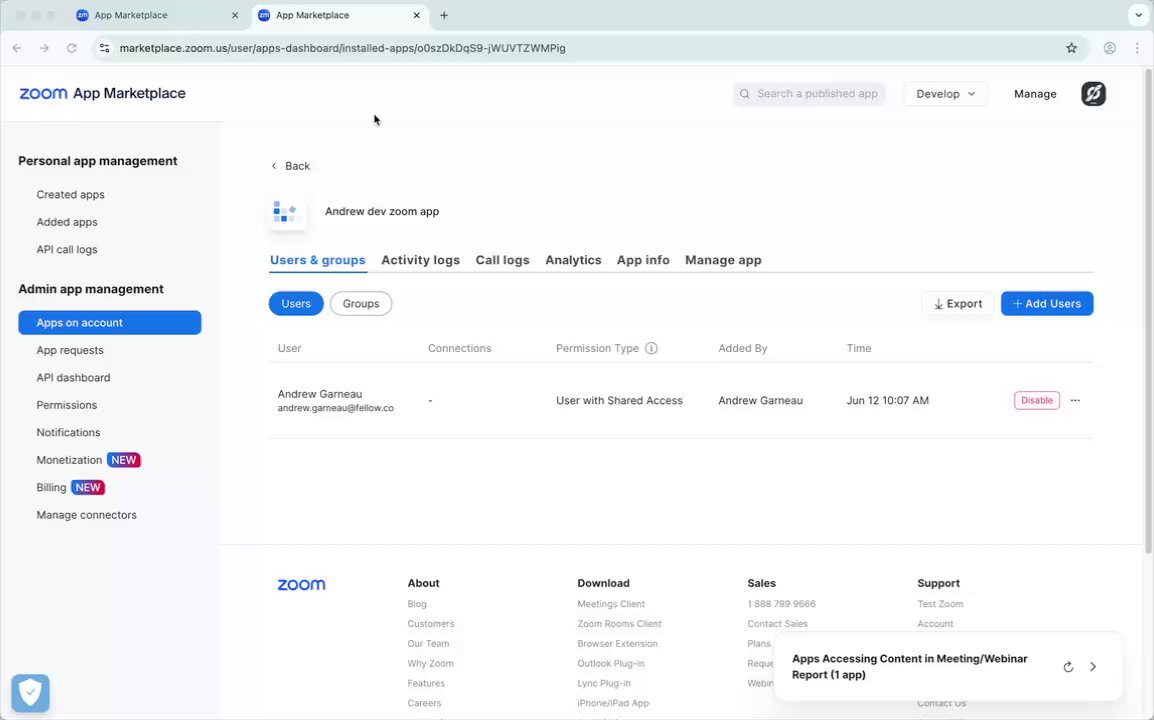Open Permissions in the sidebar

pos(66,405)
